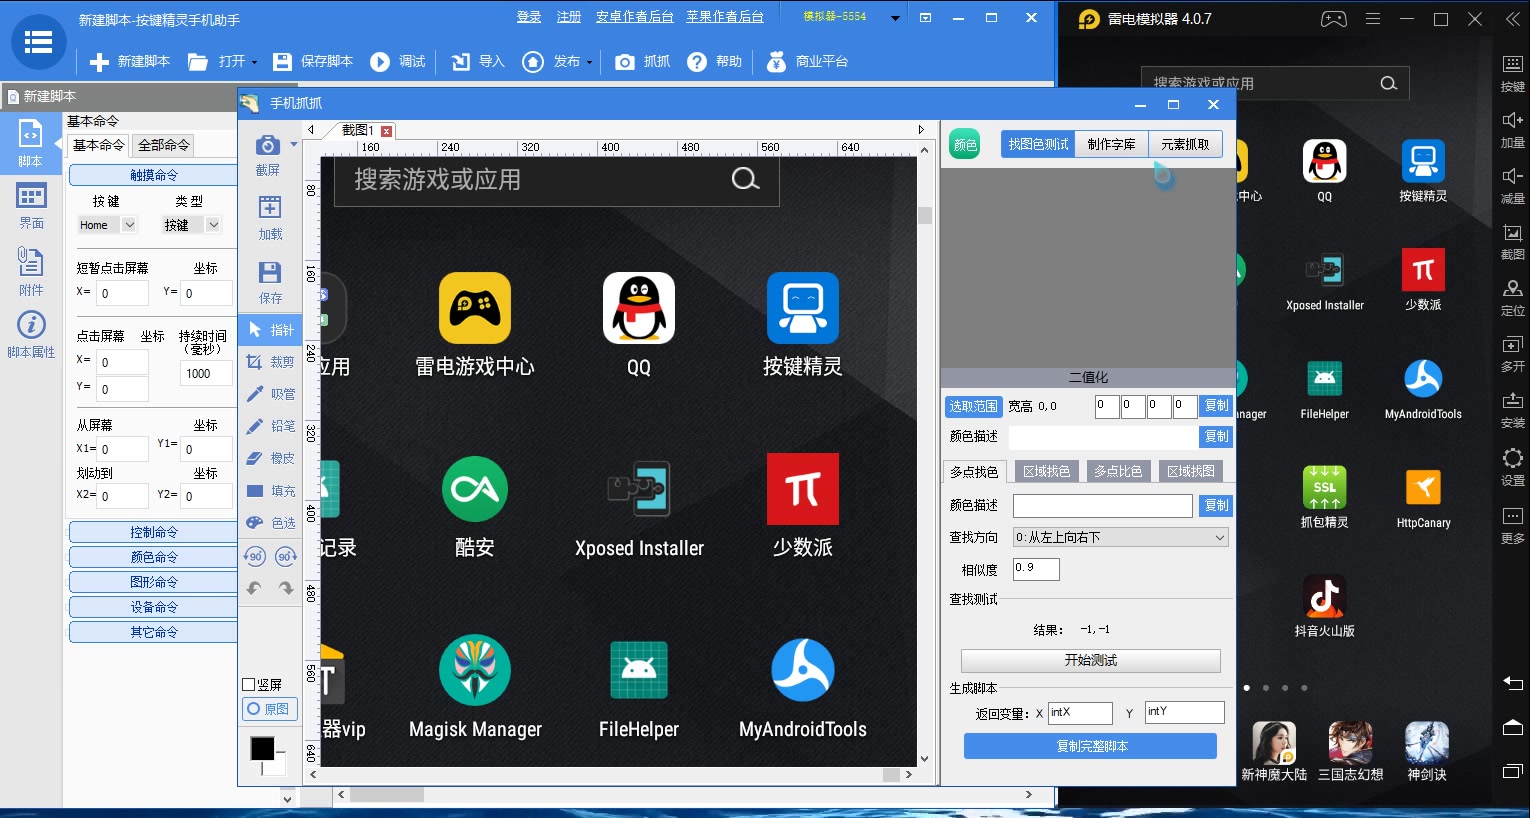1530x818 pixels.
Task: Select the 裁剪 crop tool
Action: click(x=270, y=362)
